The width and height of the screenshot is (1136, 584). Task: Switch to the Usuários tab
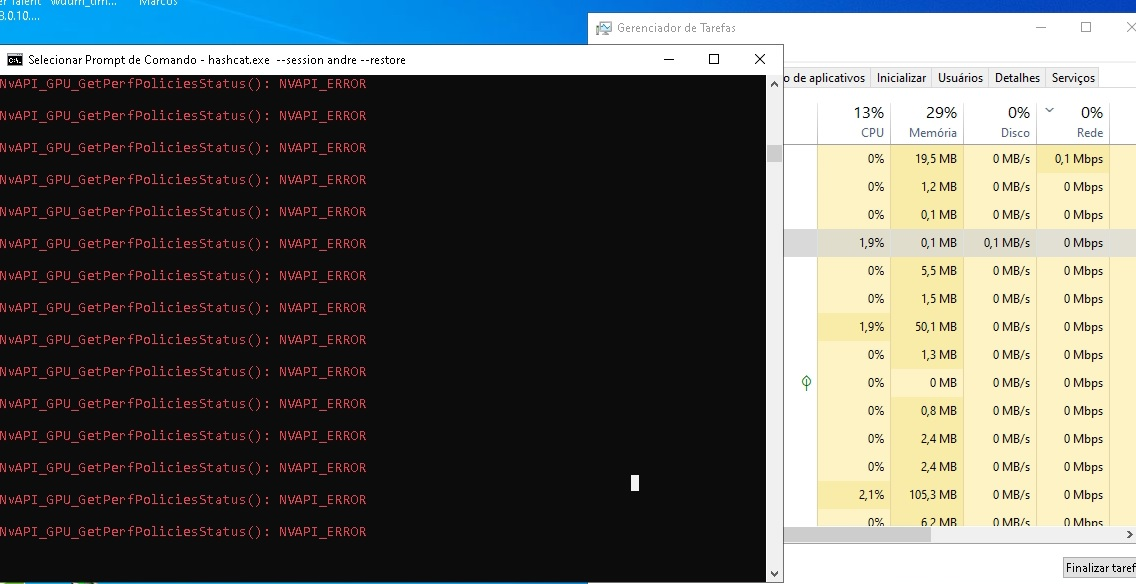959,77
